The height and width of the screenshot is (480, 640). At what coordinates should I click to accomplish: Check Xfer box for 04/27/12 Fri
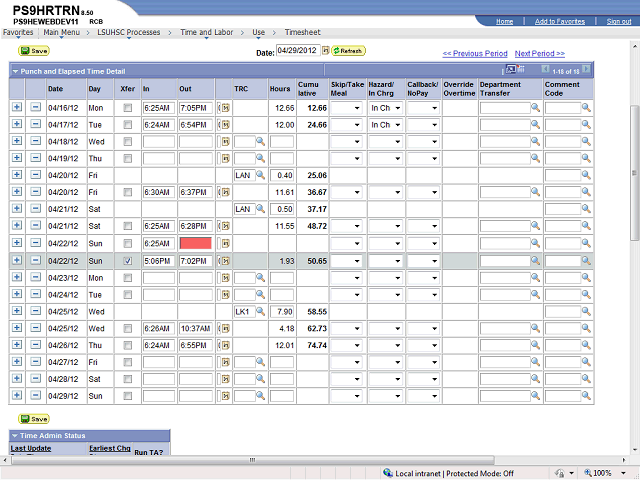(128, 362)
